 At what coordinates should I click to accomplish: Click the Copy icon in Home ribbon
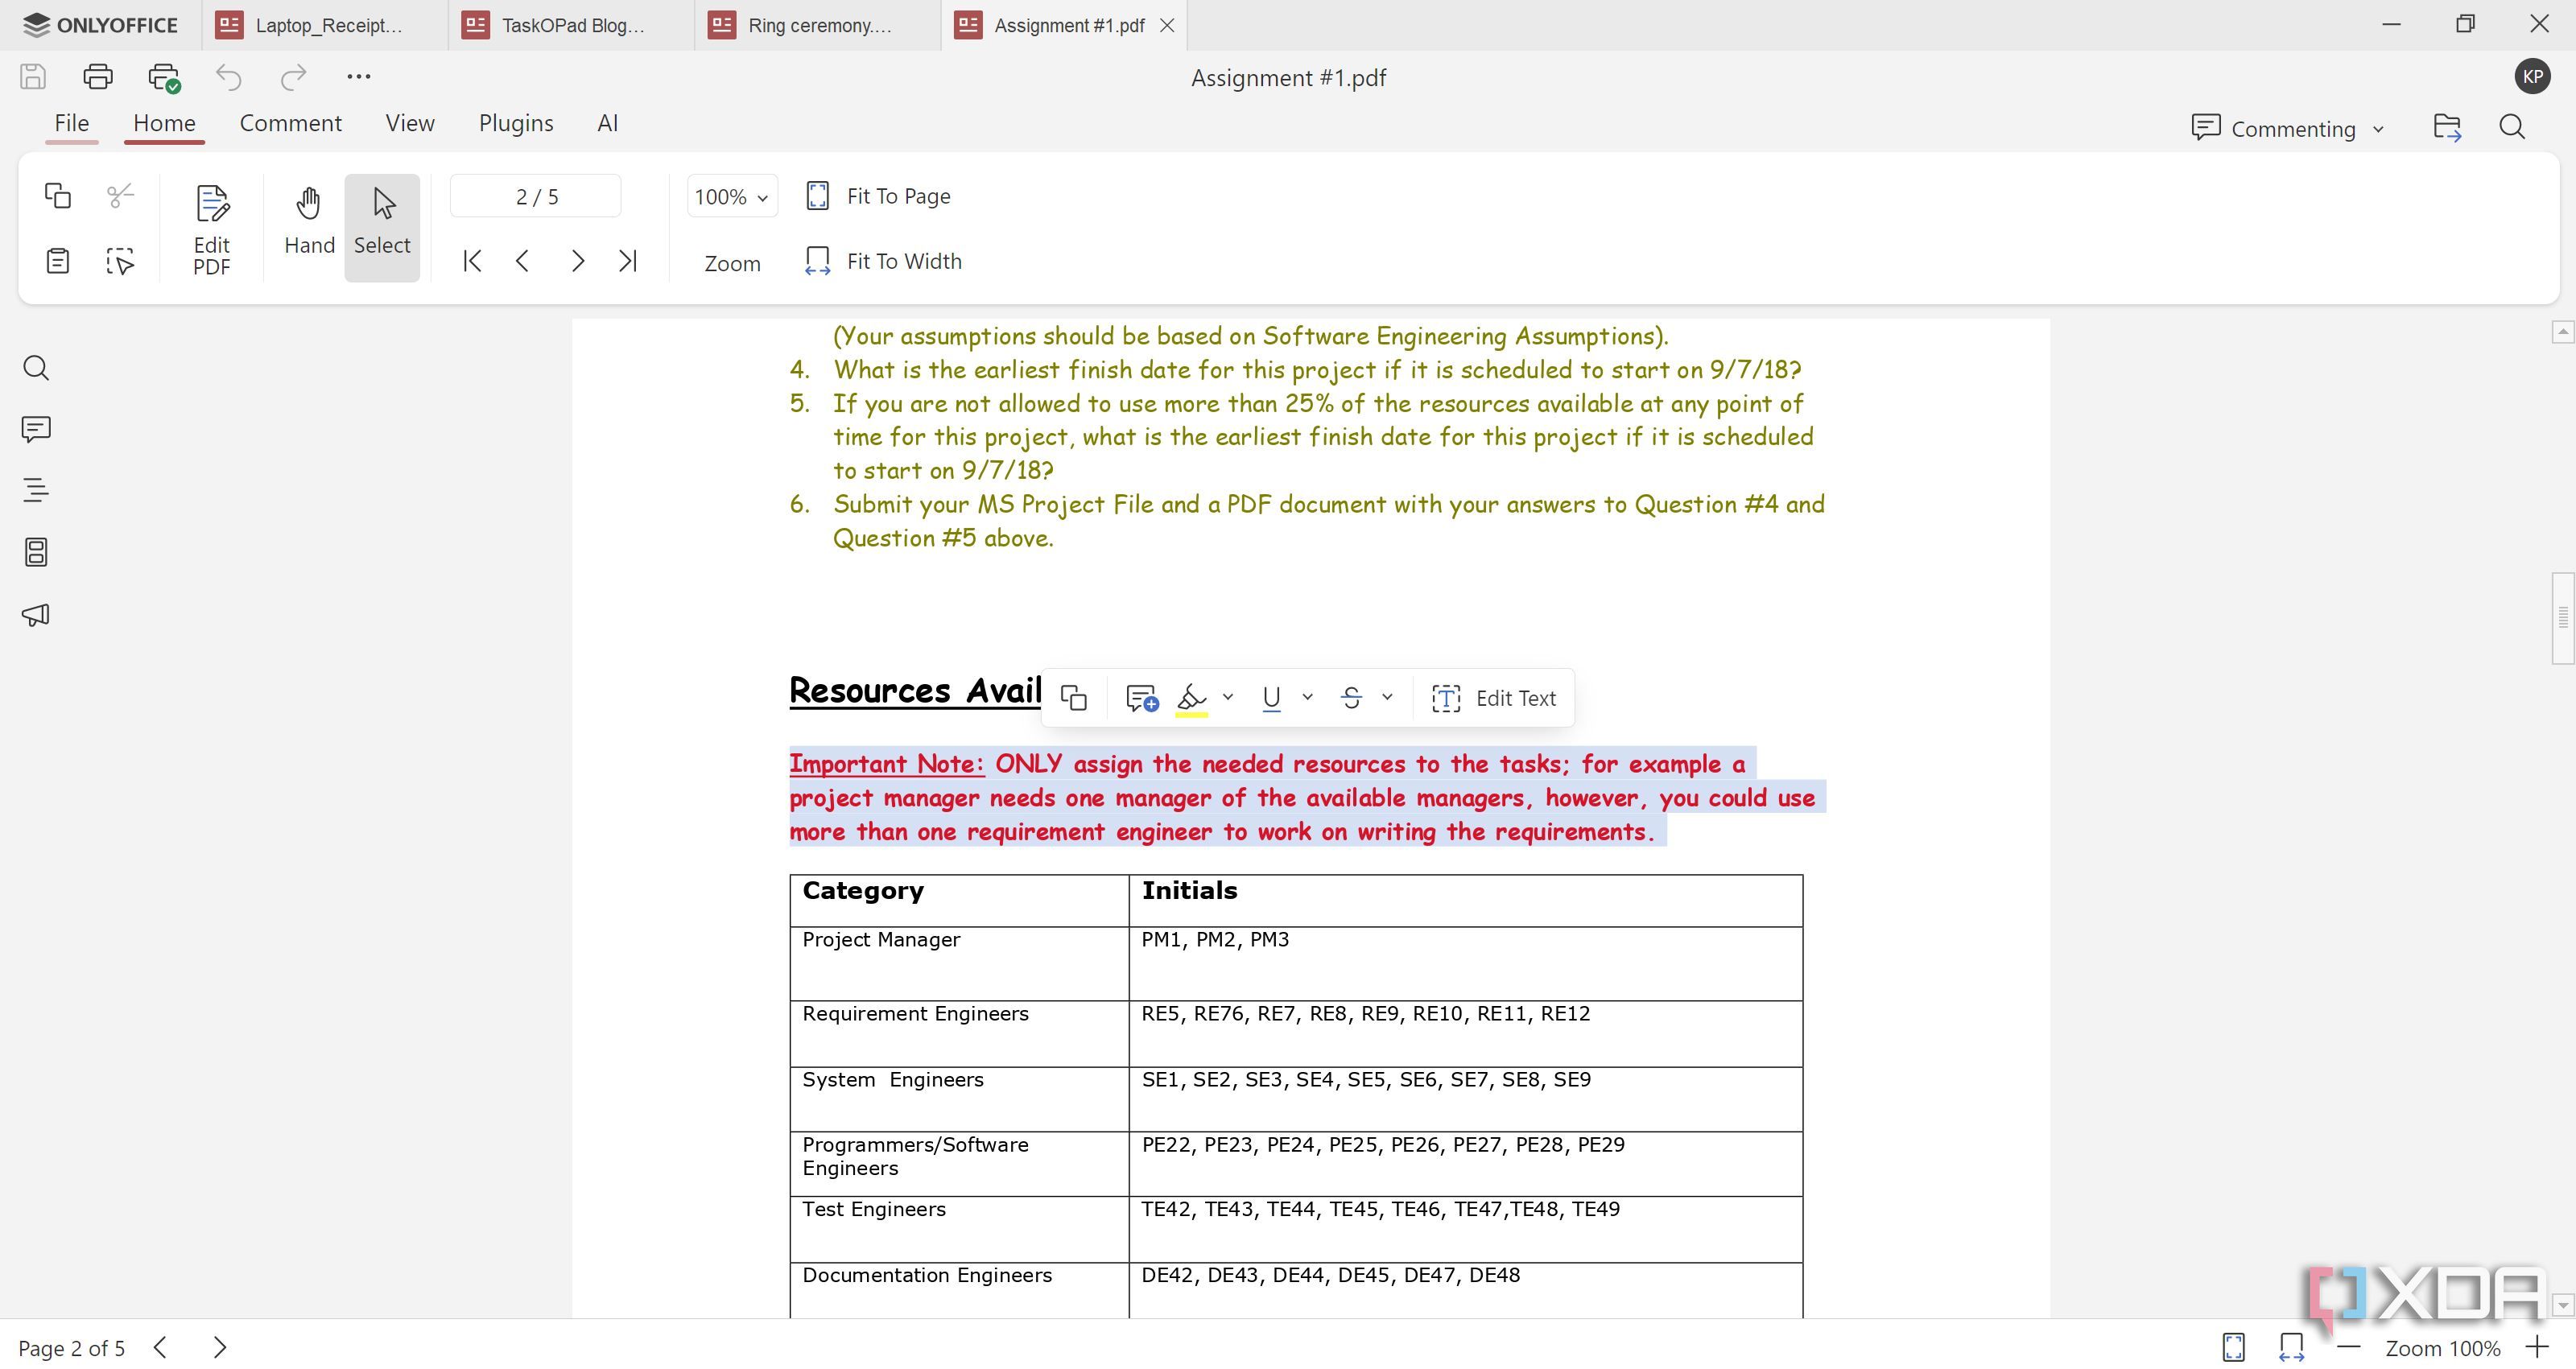click(x=58, y=196)
